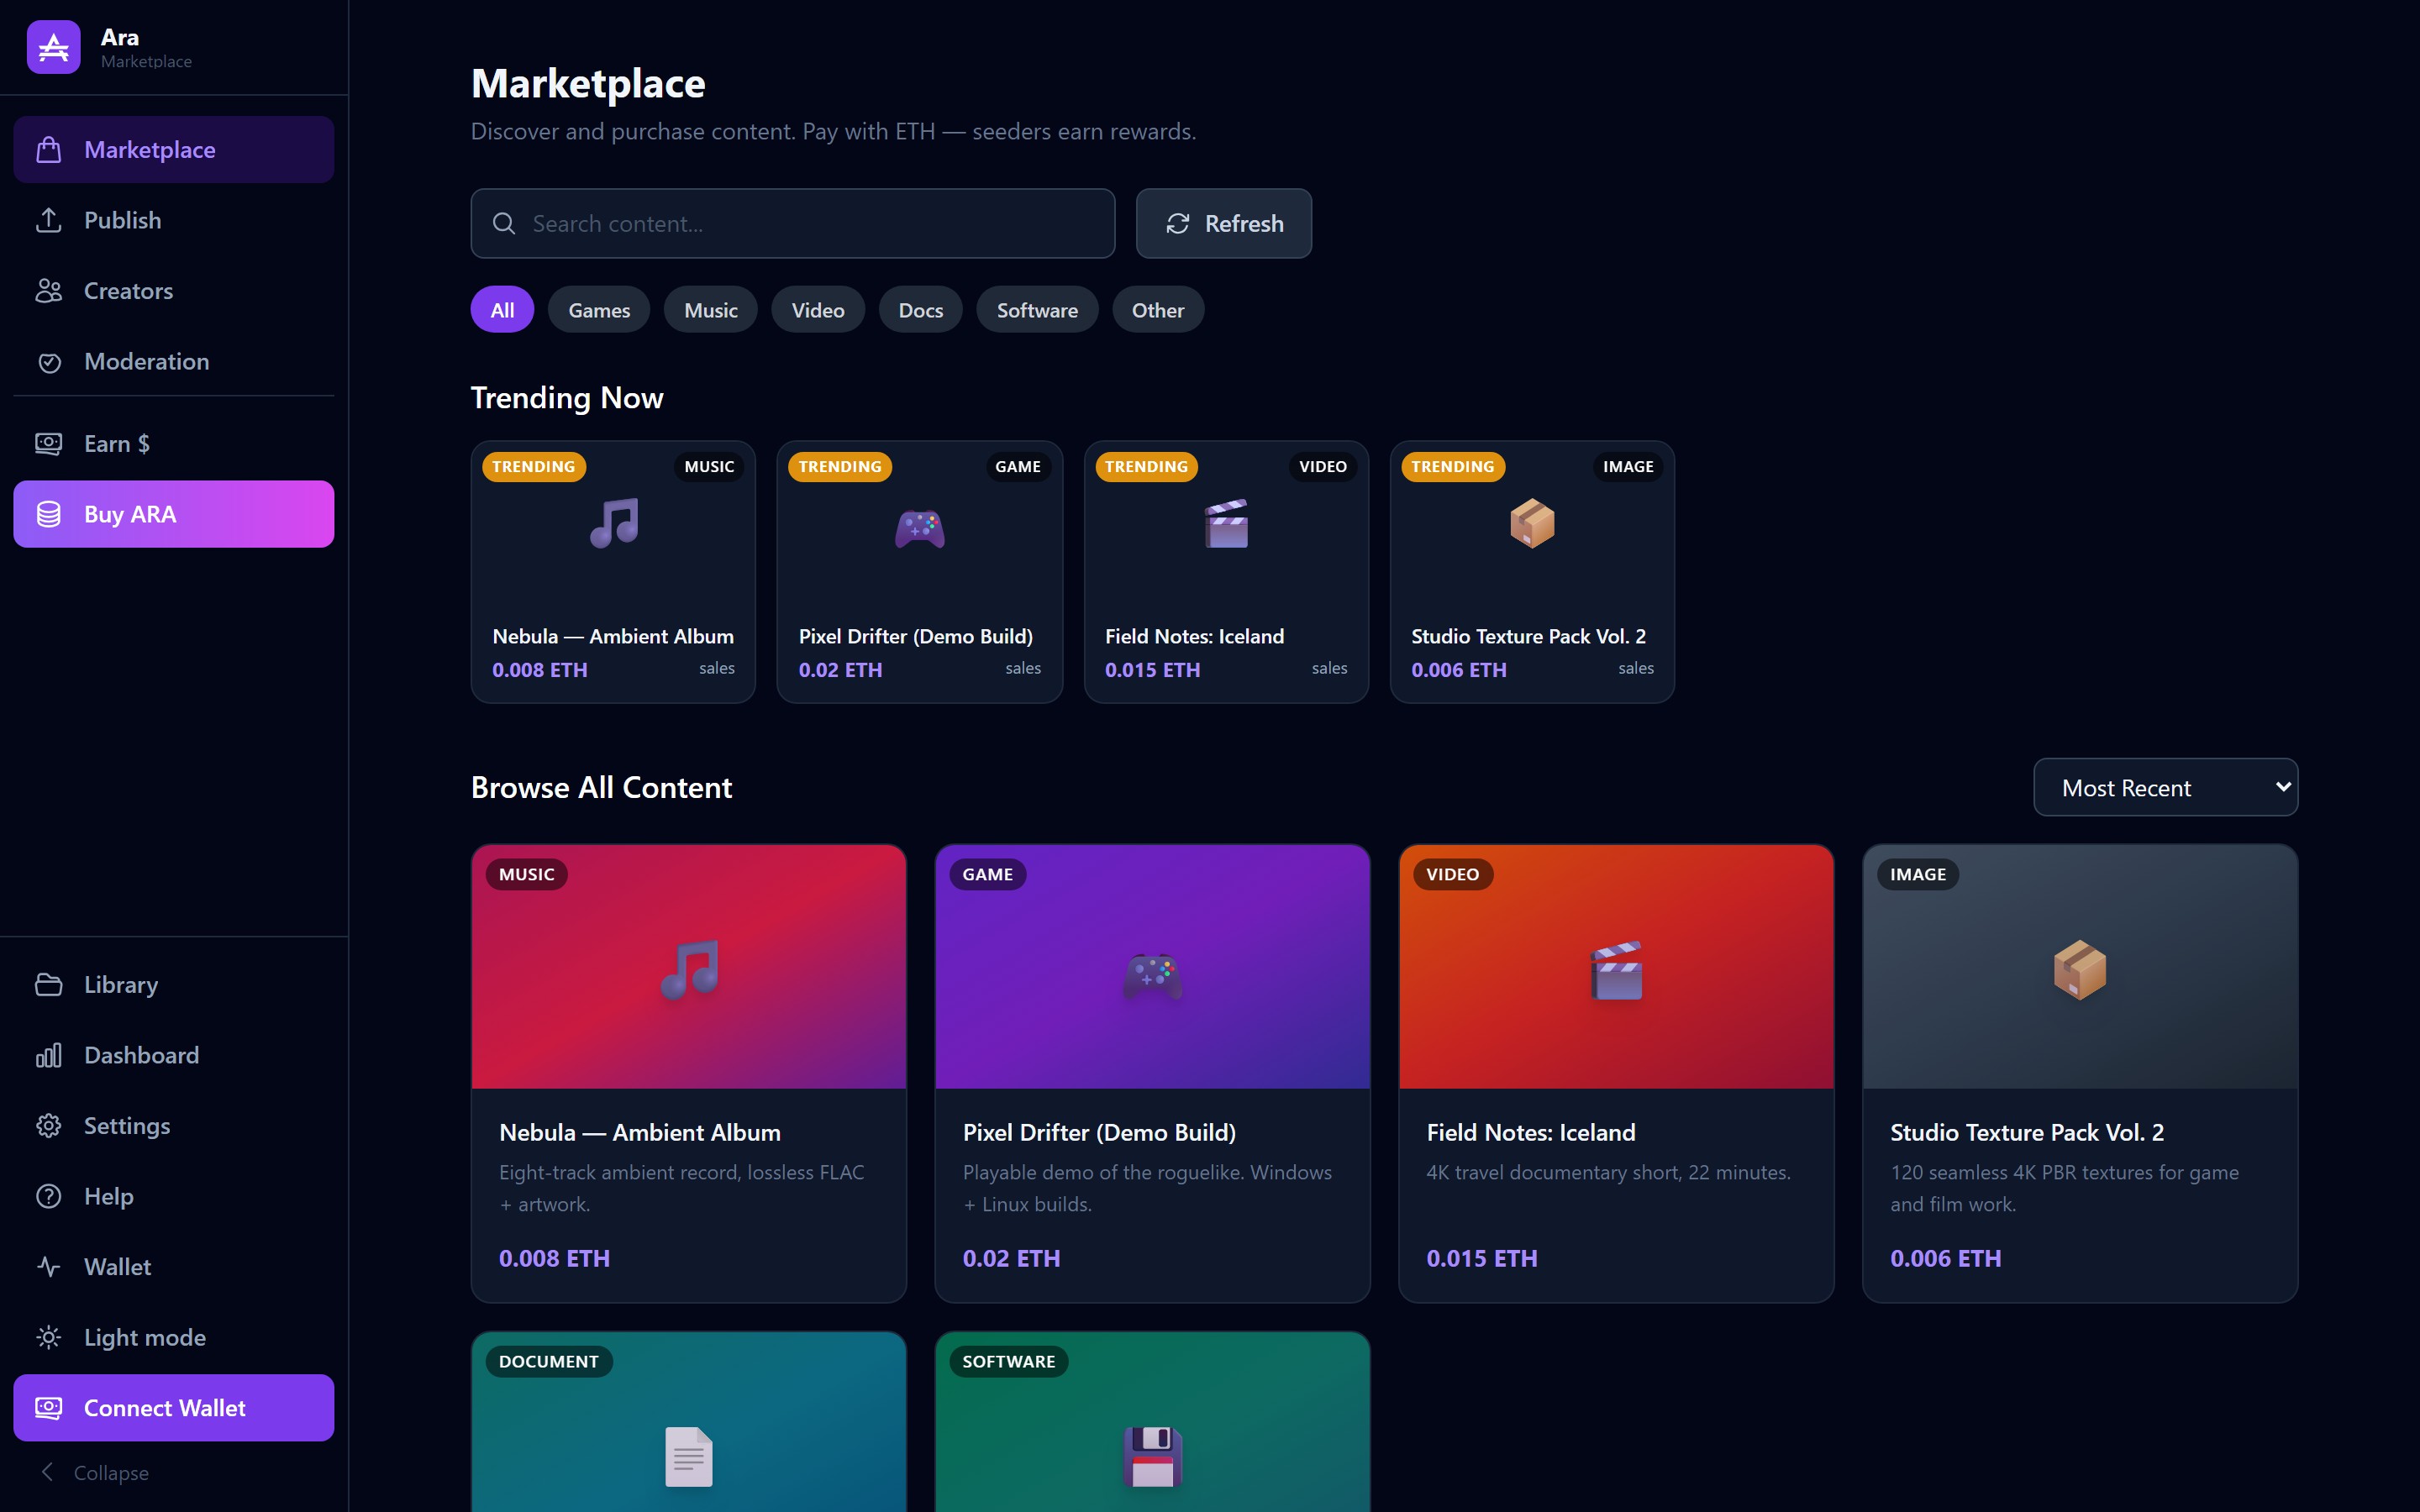This screenshot has height=1512, width=2420.
Task: Click the MUSIC tag on browse card
Action: [527, 874]
